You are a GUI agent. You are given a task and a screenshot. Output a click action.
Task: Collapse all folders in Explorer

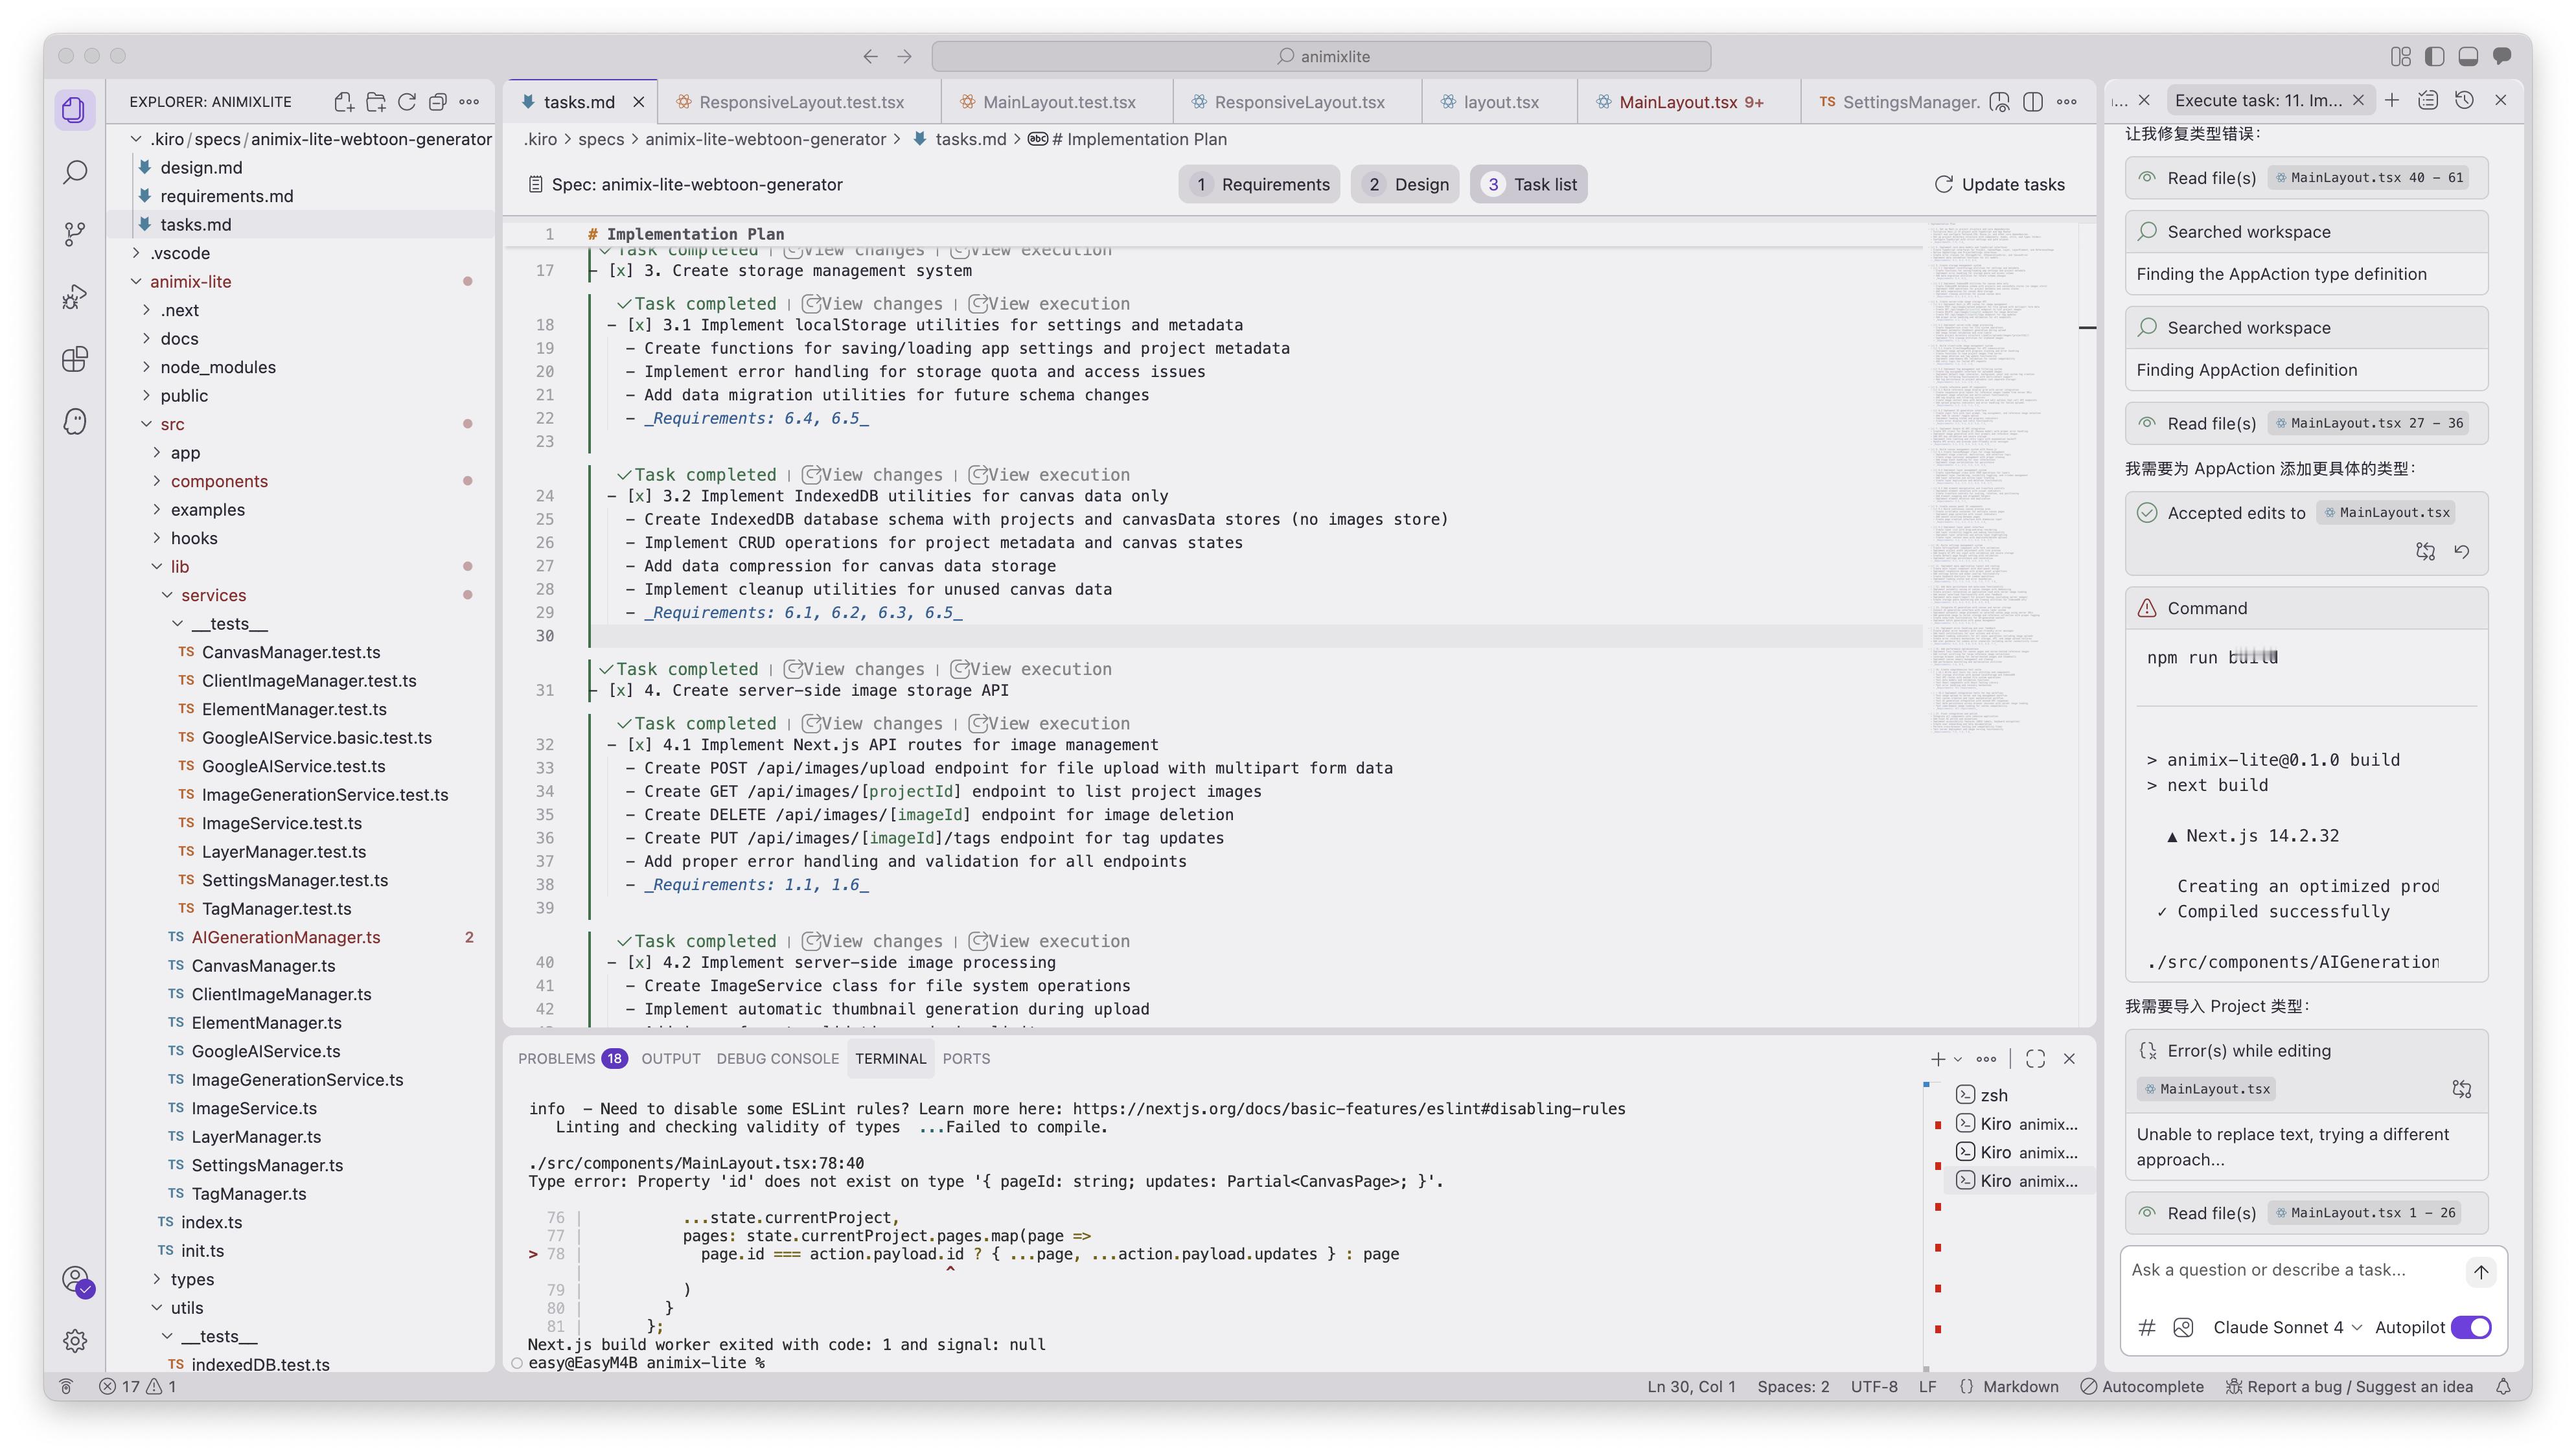tap(437, 102)
